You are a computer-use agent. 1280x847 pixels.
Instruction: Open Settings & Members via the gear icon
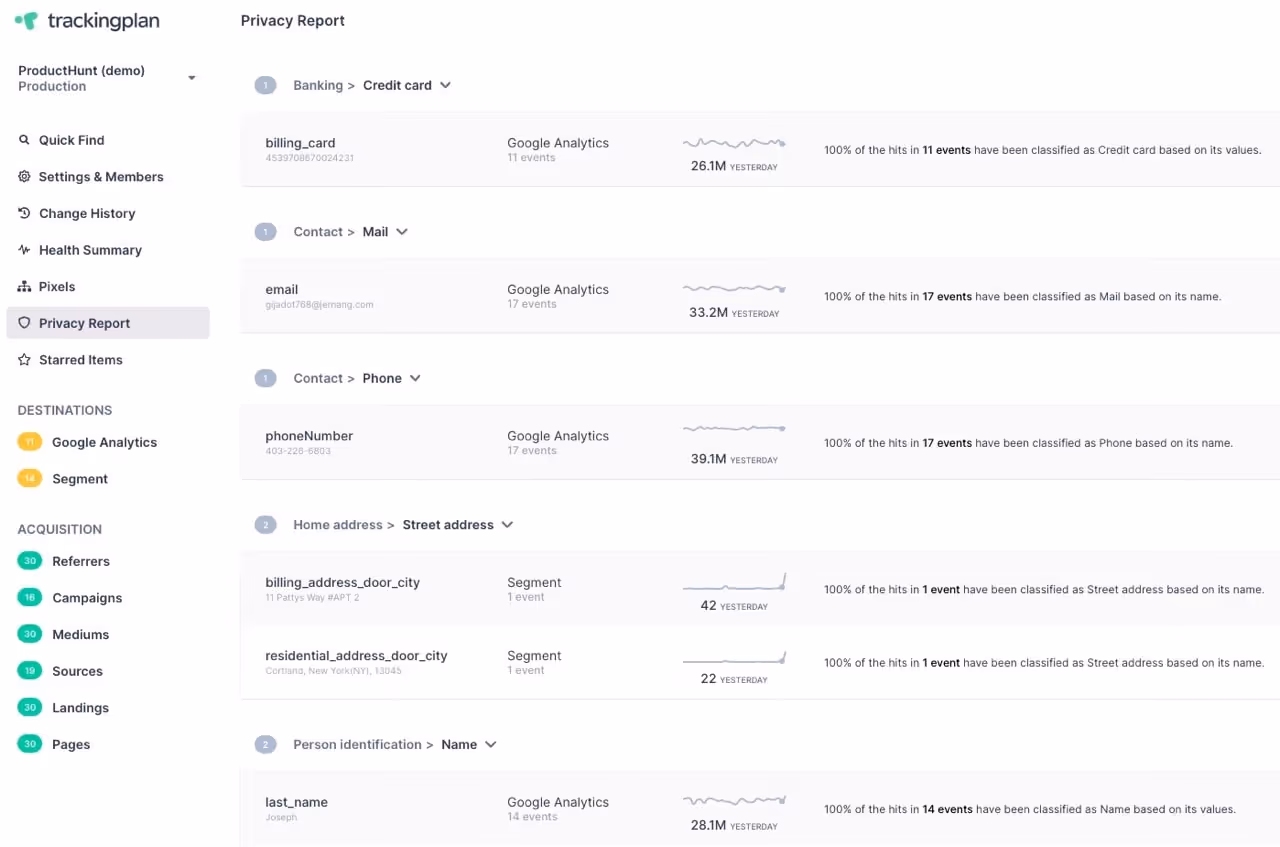coord(24,177)
